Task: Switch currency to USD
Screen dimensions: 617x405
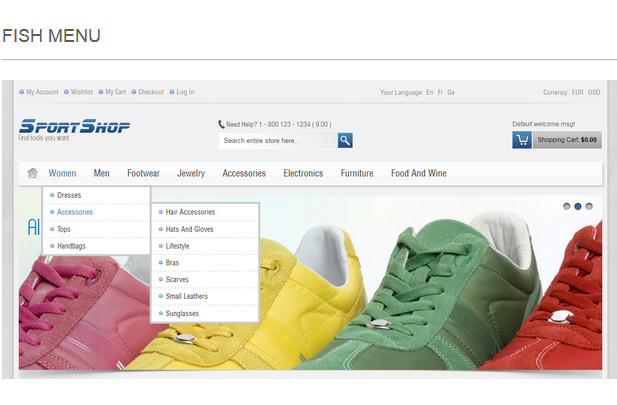Action: [594, 92]
